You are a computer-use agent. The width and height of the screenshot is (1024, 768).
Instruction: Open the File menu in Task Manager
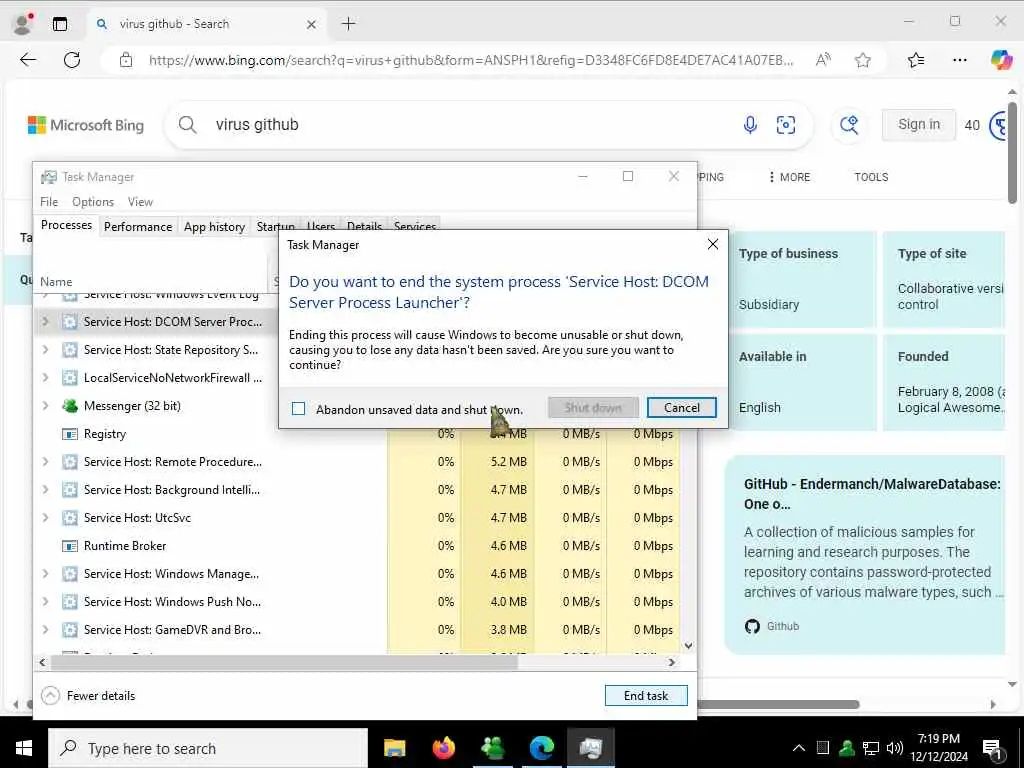(x=49, y=202)
